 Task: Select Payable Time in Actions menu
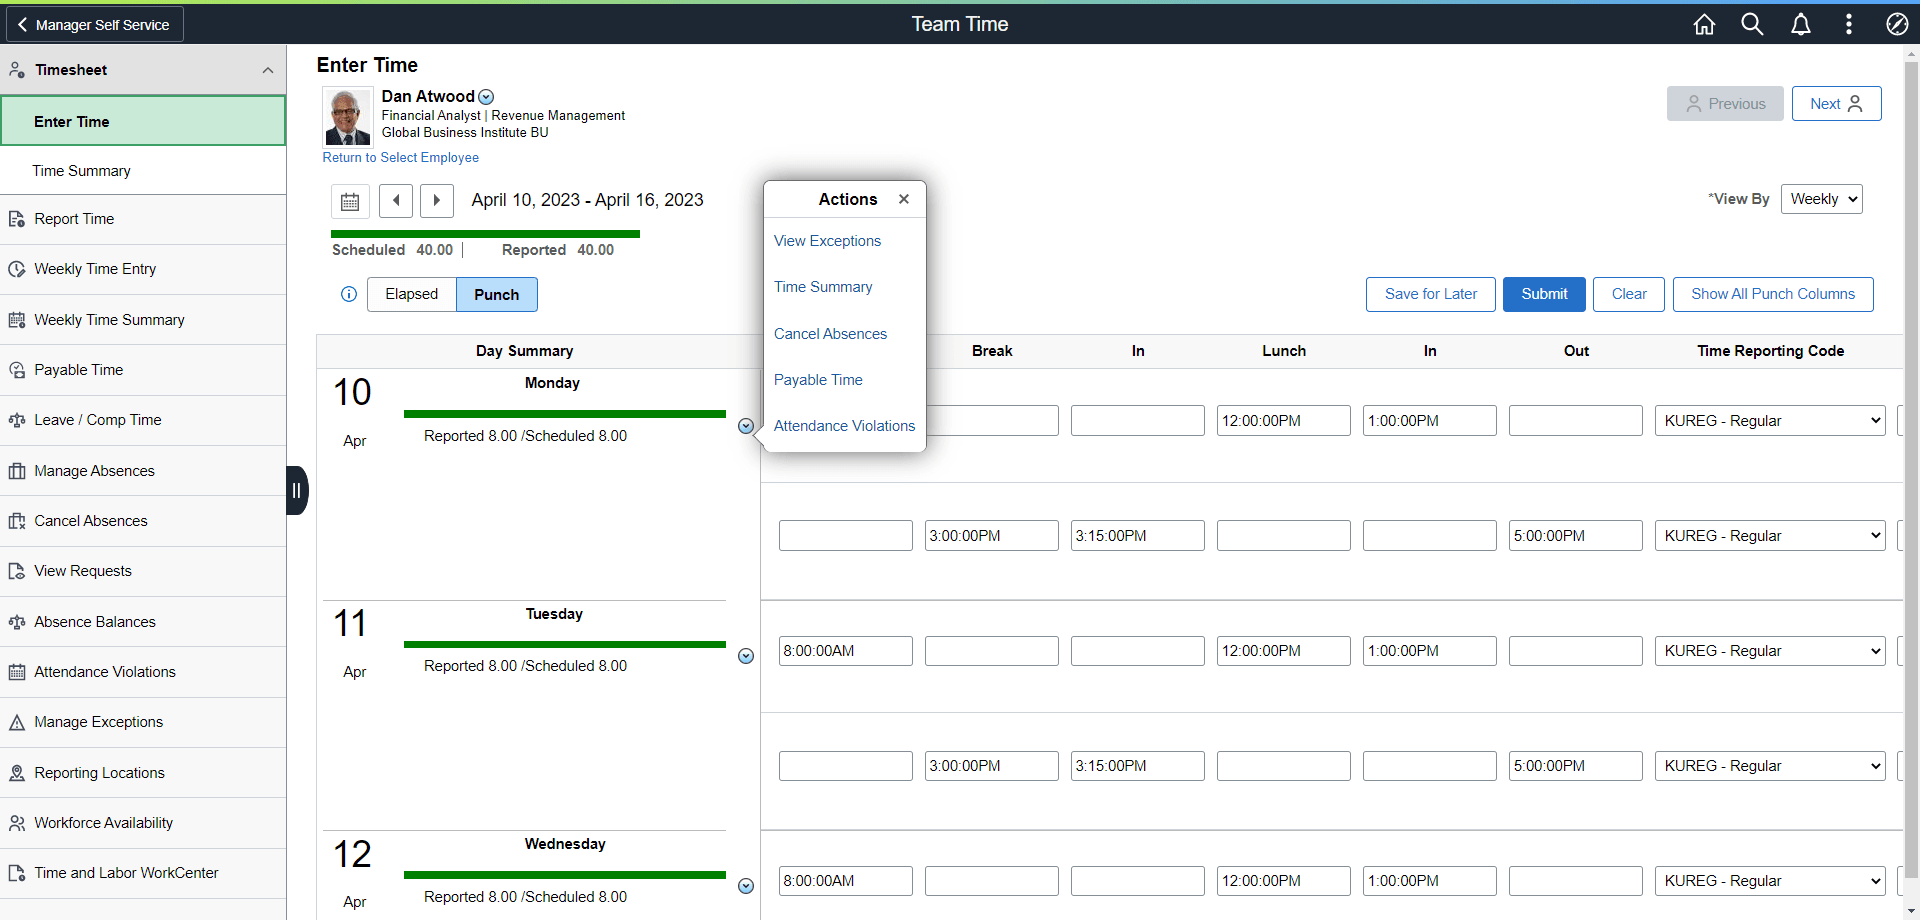(818, 380)
